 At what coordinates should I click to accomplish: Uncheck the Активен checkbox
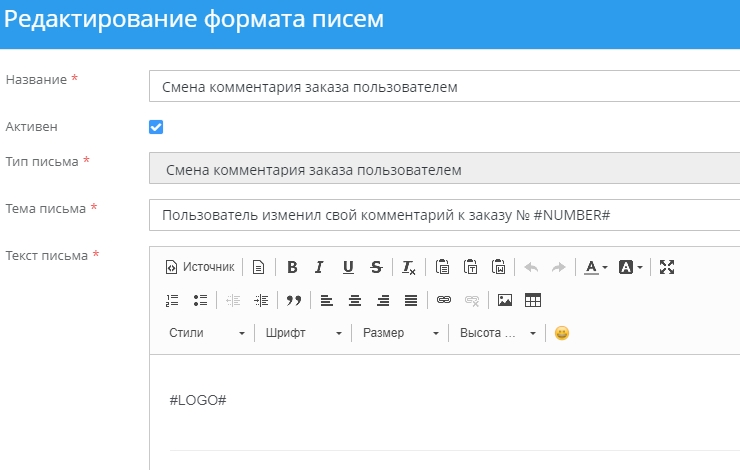(x=156, y=127)
